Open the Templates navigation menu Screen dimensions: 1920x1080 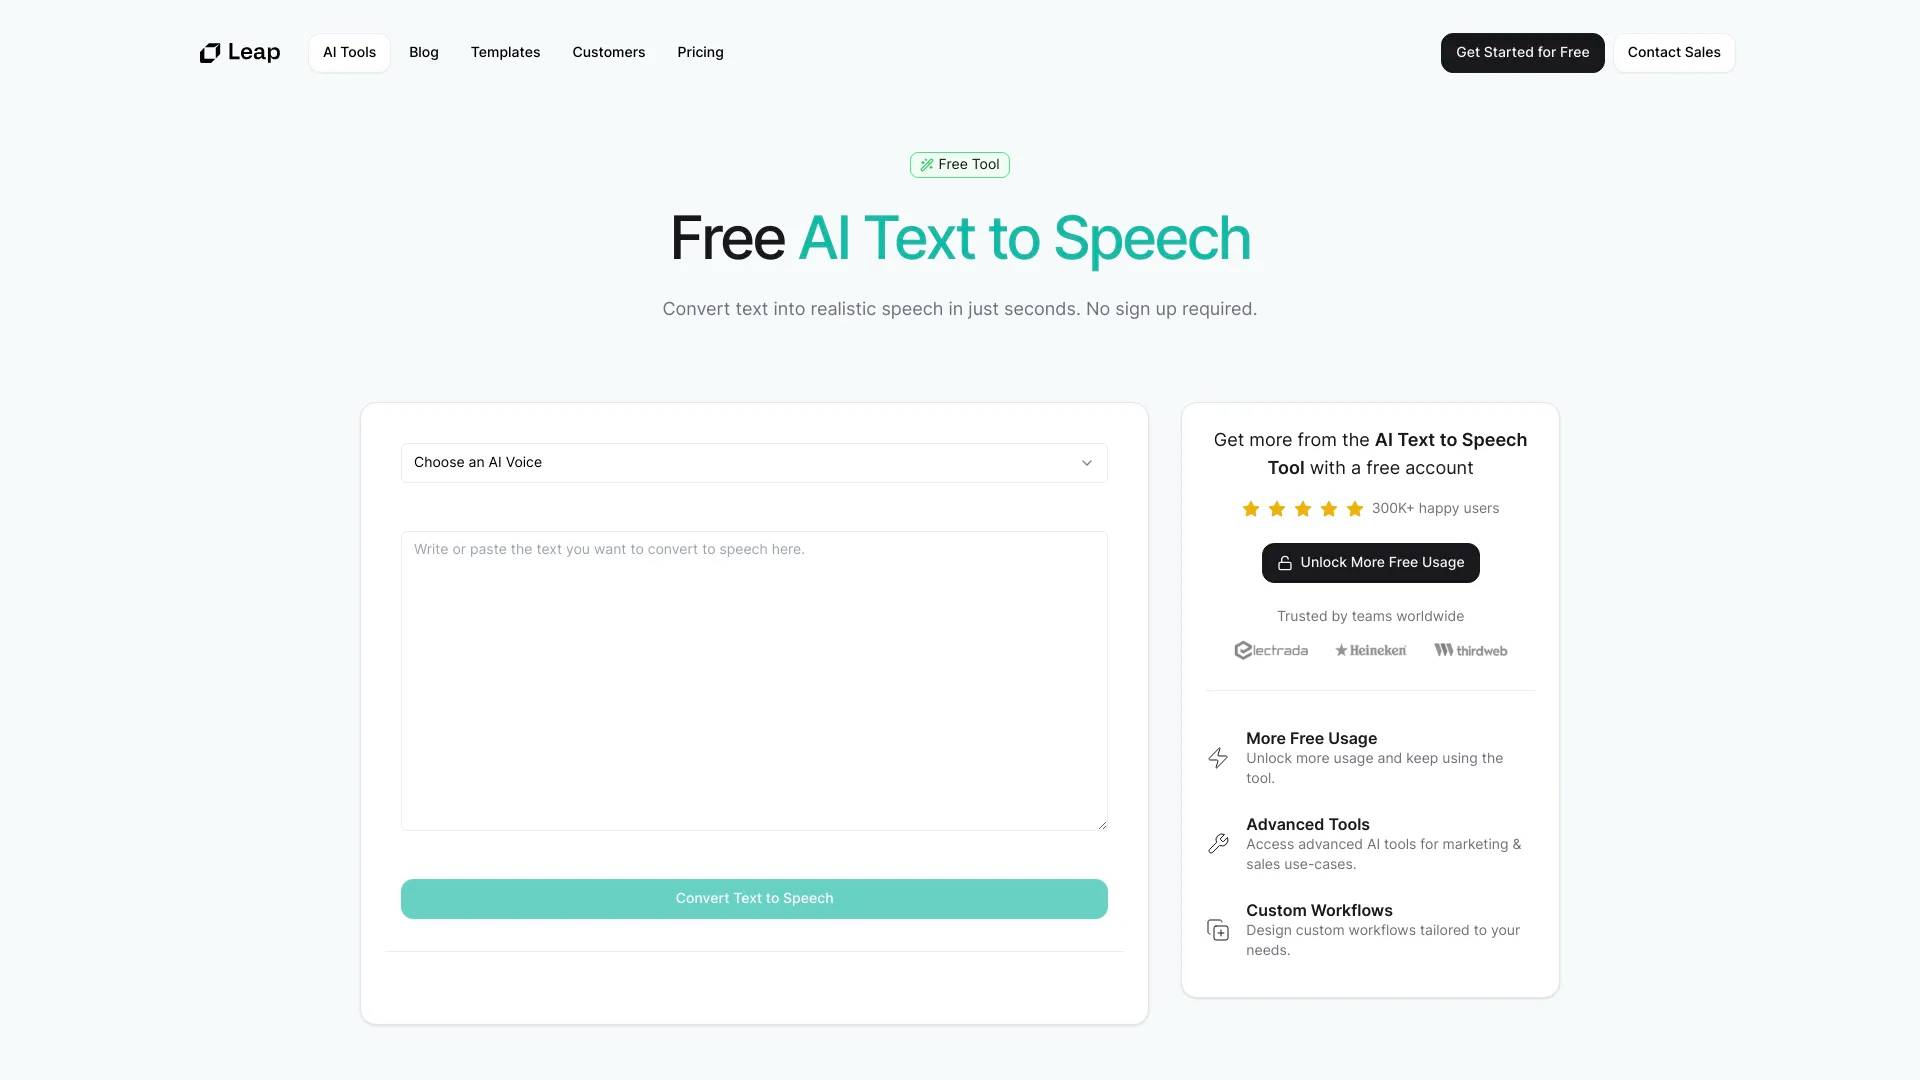(x=505, y=53)
